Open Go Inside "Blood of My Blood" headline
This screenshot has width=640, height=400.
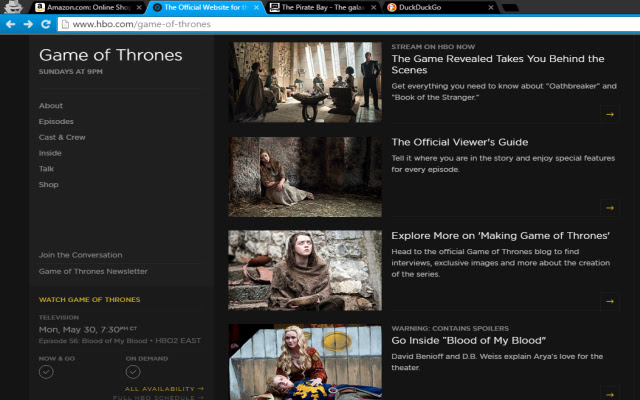(469, 340)
